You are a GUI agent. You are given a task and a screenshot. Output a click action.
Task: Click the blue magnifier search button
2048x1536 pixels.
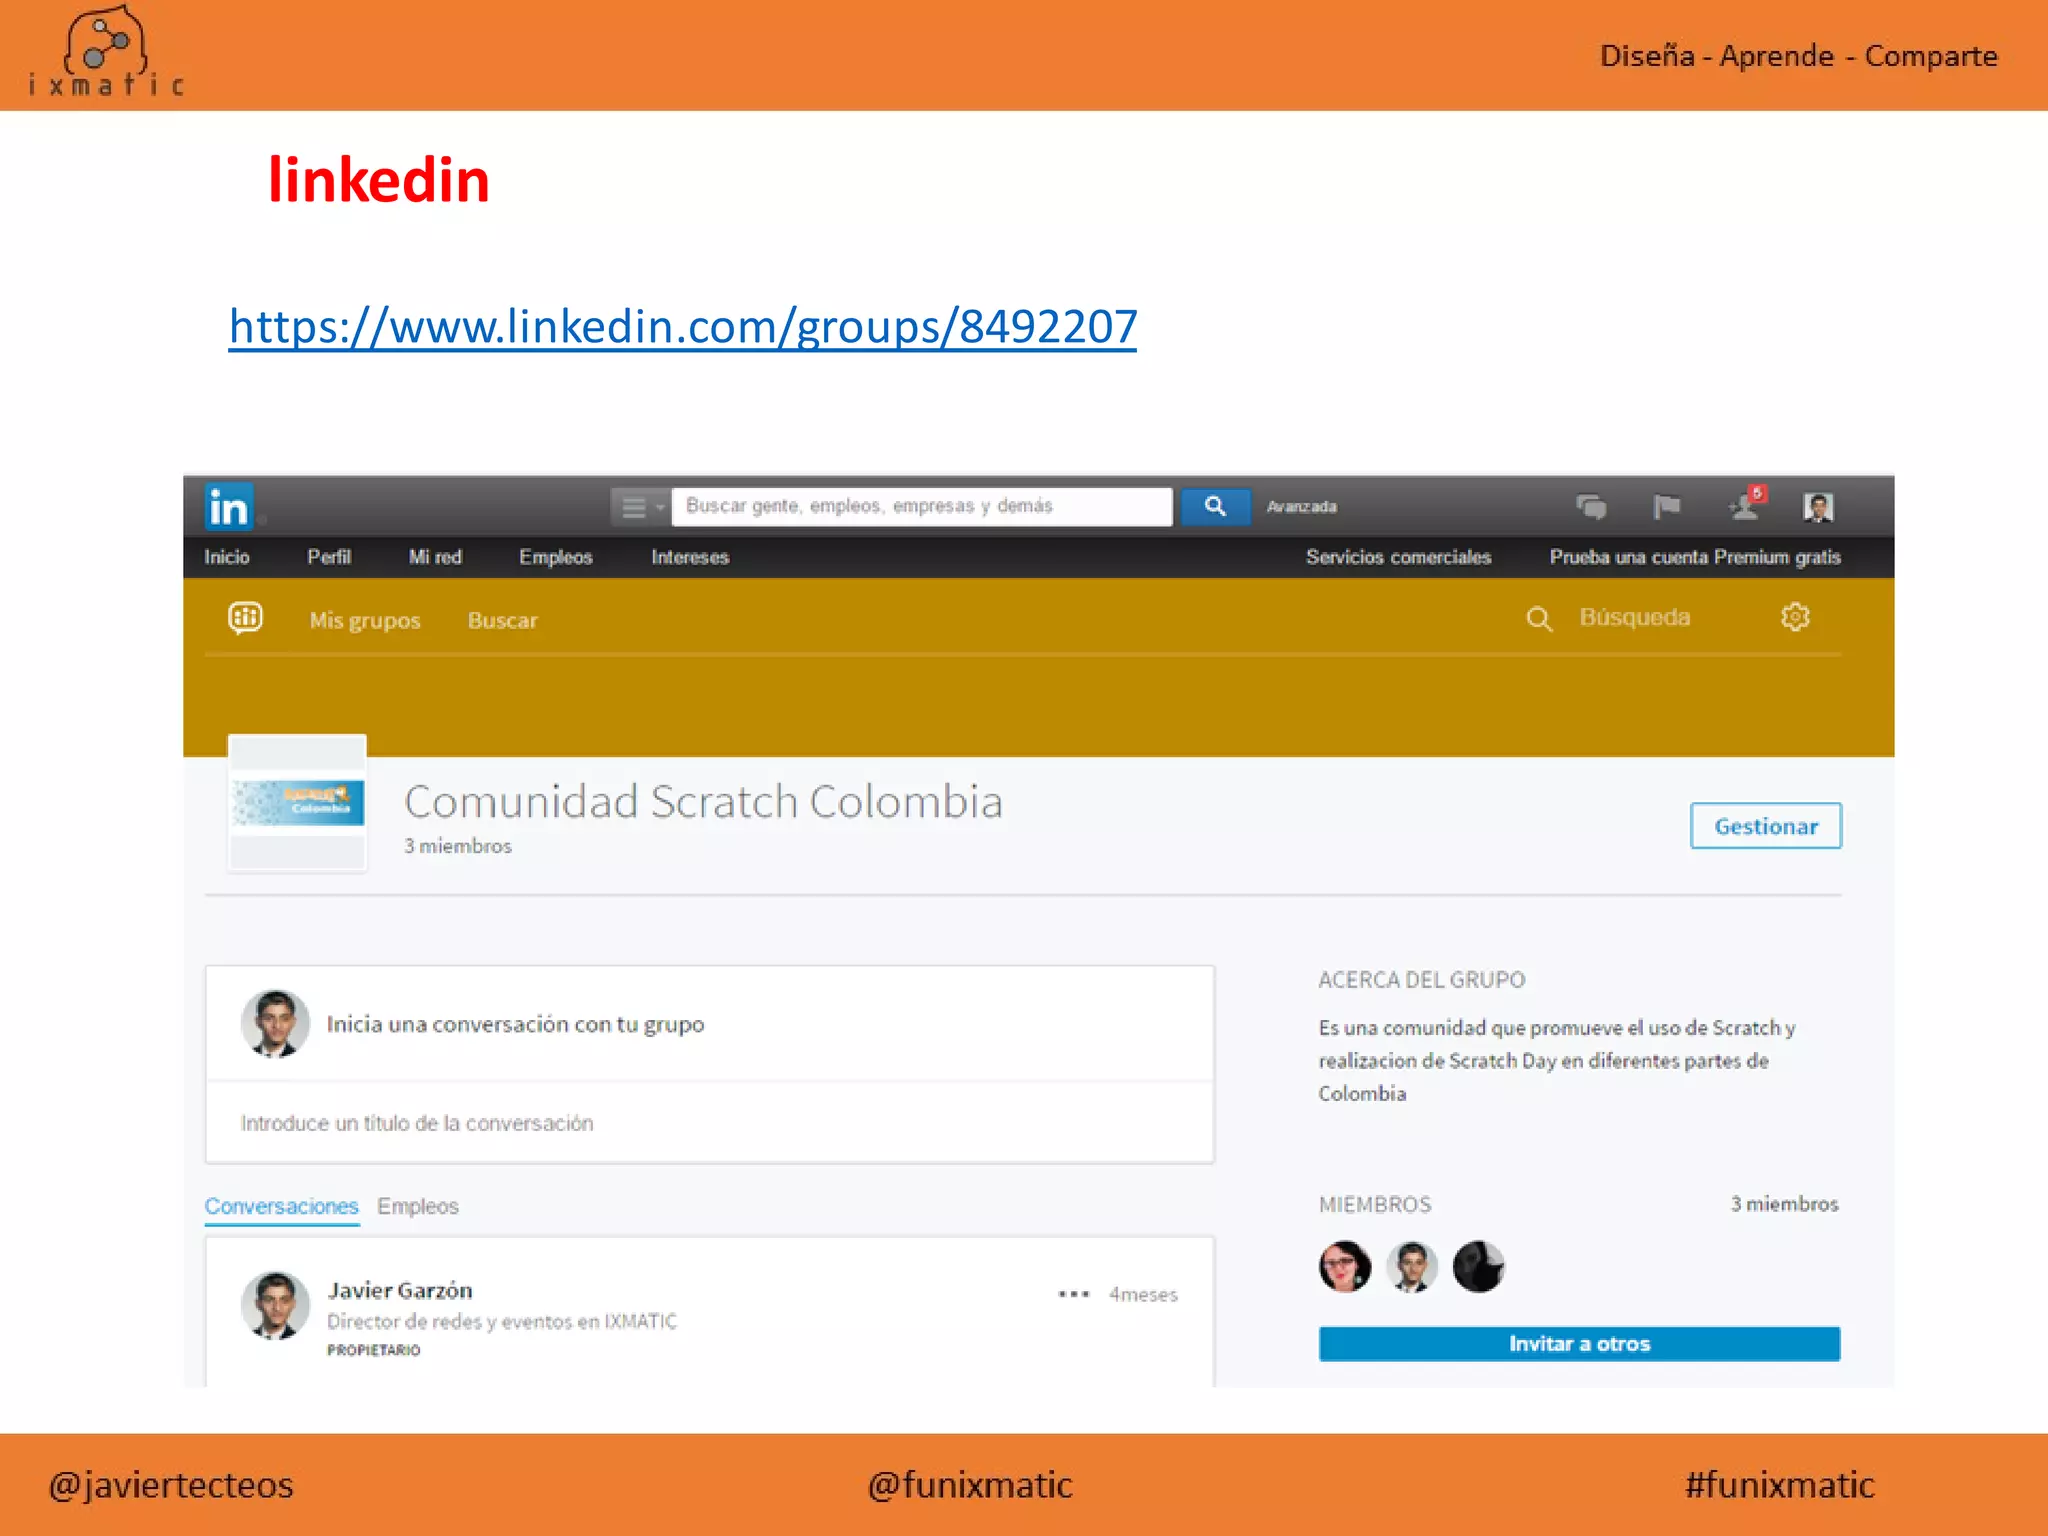[x=1215, y=507]
